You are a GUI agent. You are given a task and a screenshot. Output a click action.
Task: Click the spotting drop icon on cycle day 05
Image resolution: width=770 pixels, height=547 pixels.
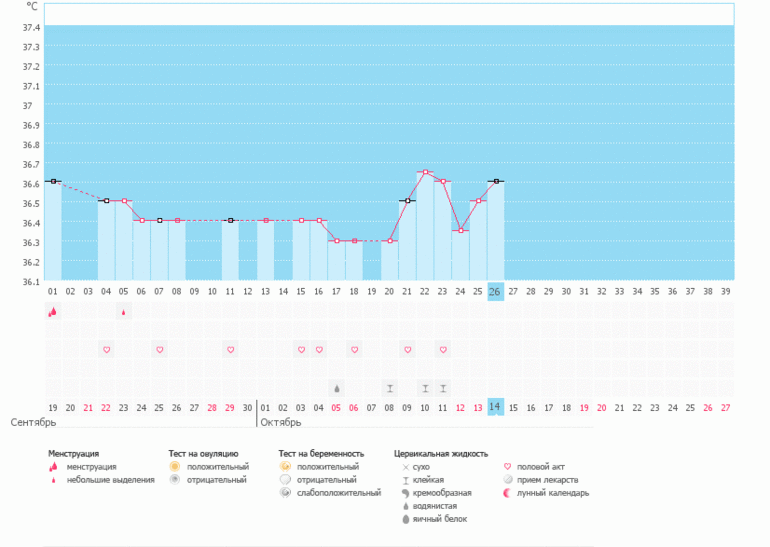click(124, 312)
